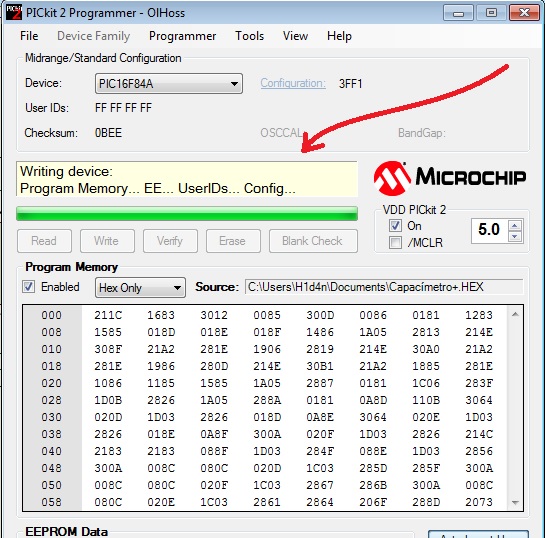Toggle the VDD PICkit 2 On checkbox
This screenshot has height=538, width=545.
click(395, 226)
